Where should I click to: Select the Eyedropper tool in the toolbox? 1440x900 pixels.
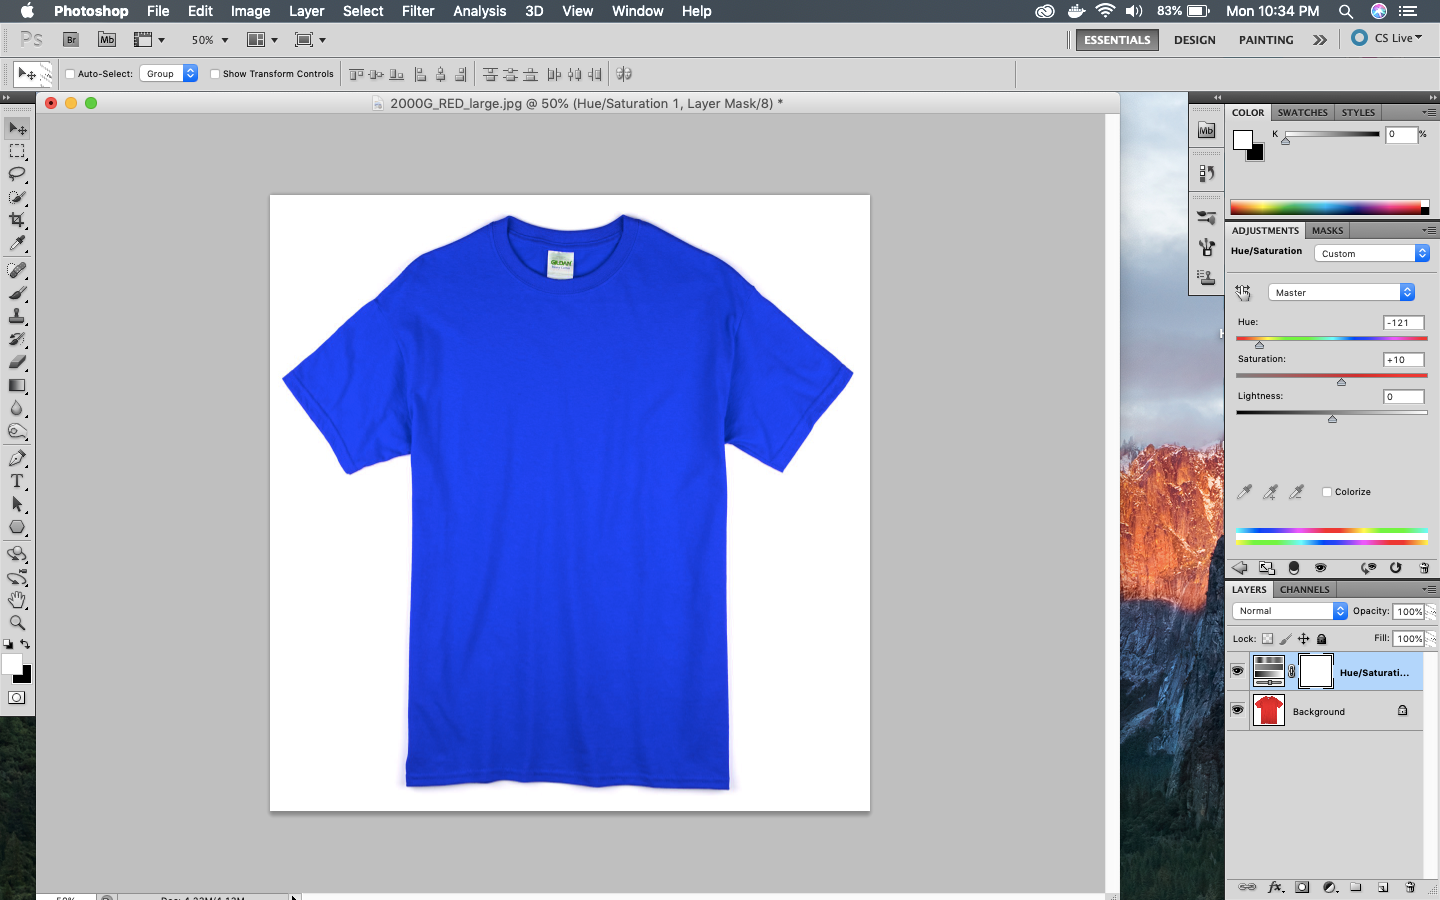point(17,243)
